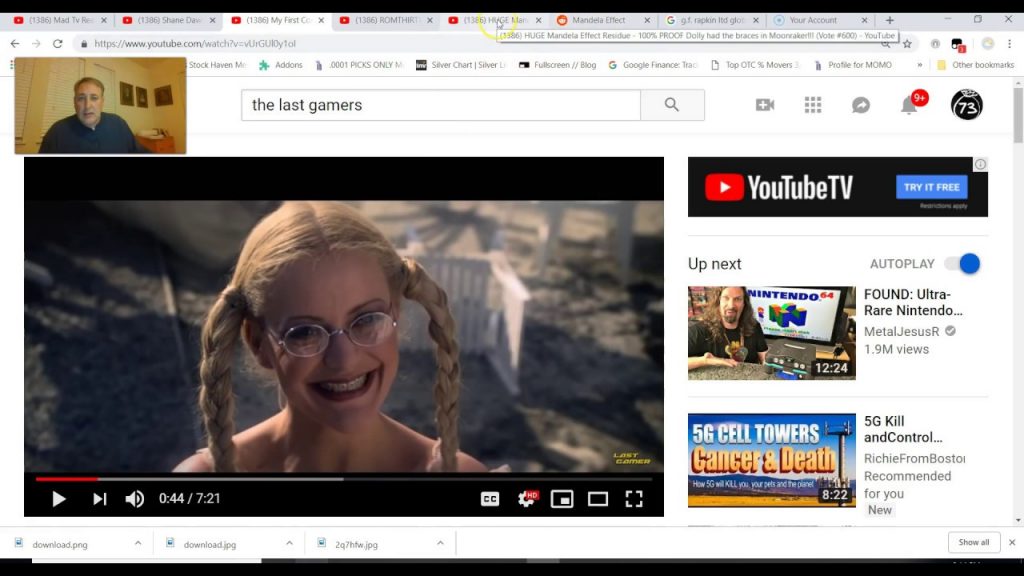Viewport: 1024px width, 576px height.
Task: Open the 5G Cell Towers video thumbnail
Action: pos(771,460)
